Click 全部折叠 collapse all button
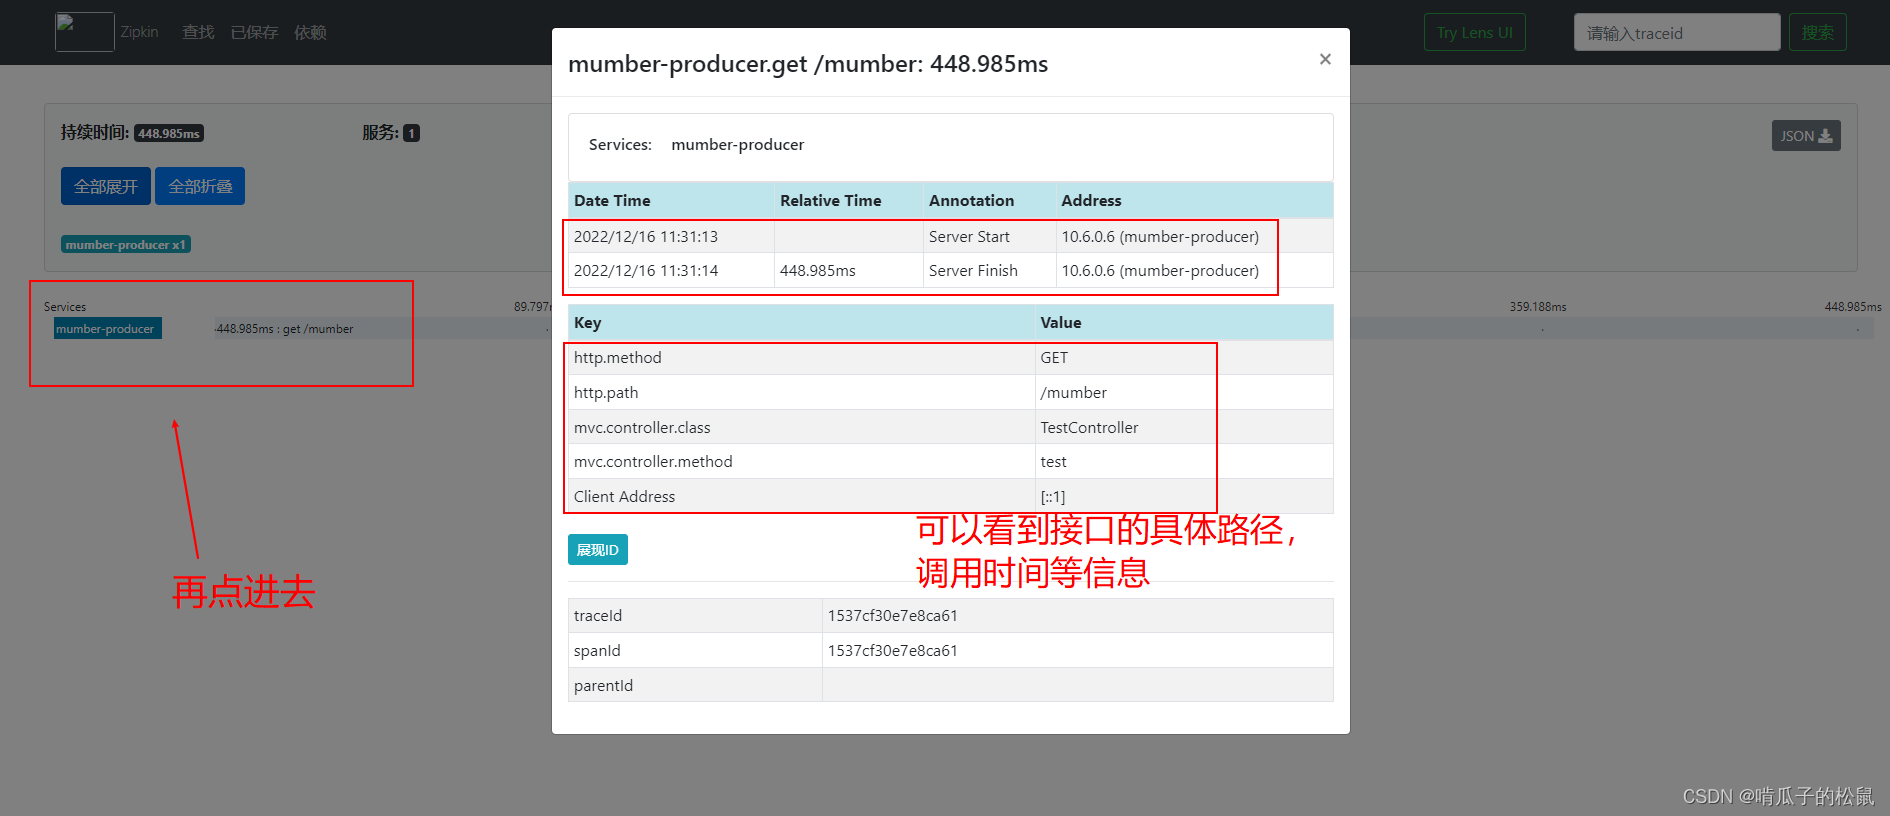This screenshot has height=816, width=1890. (200, 186)
